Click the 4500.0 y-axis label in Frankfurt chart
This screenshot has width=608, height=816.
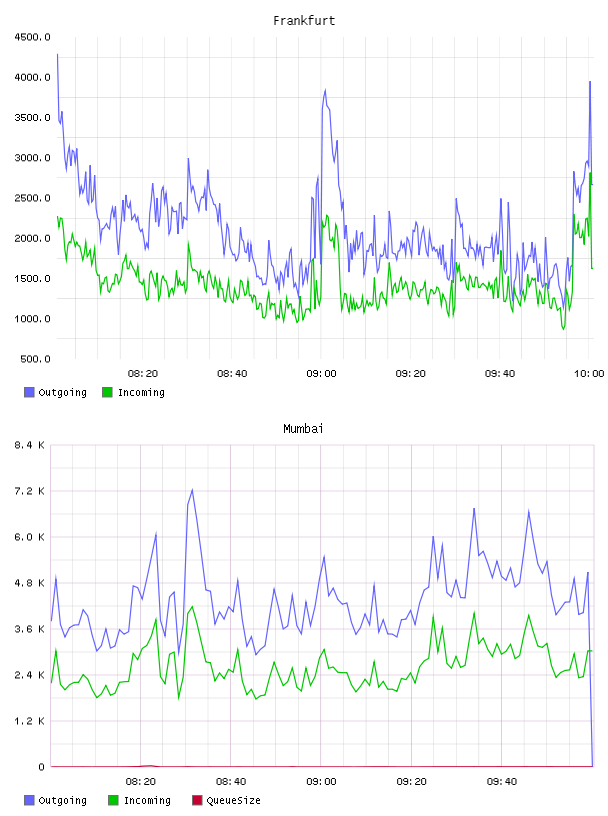(x=32, y=37)
